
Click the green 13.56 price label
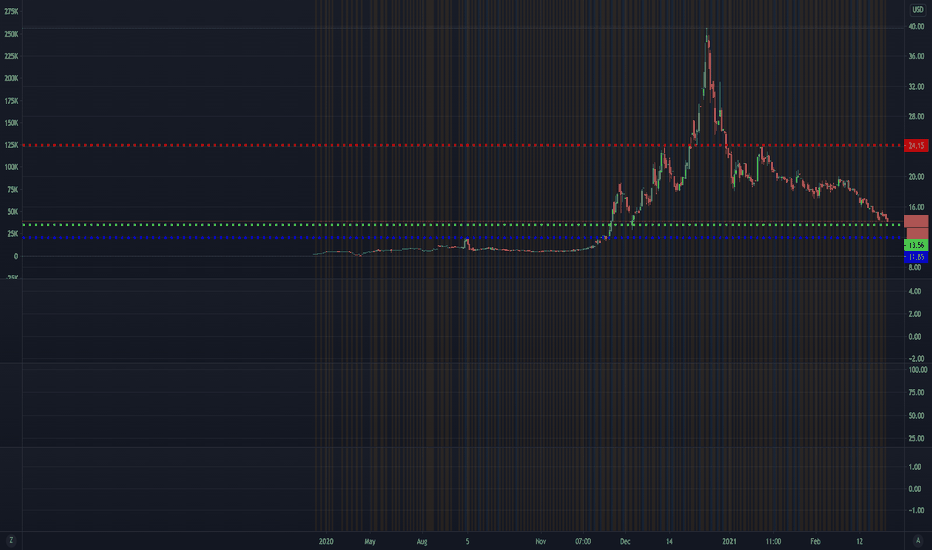pos(916,245)
